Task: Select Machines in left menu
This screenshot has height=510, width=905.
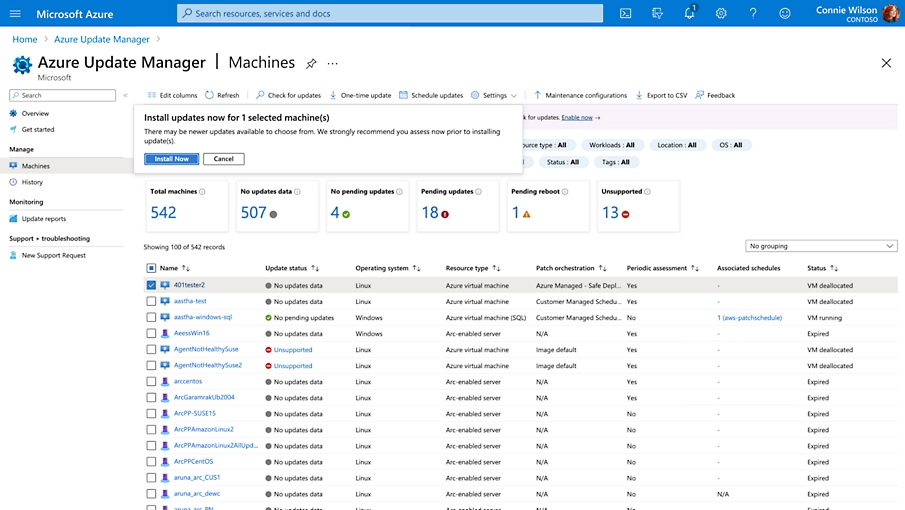Action: click(x=36, y=166)
